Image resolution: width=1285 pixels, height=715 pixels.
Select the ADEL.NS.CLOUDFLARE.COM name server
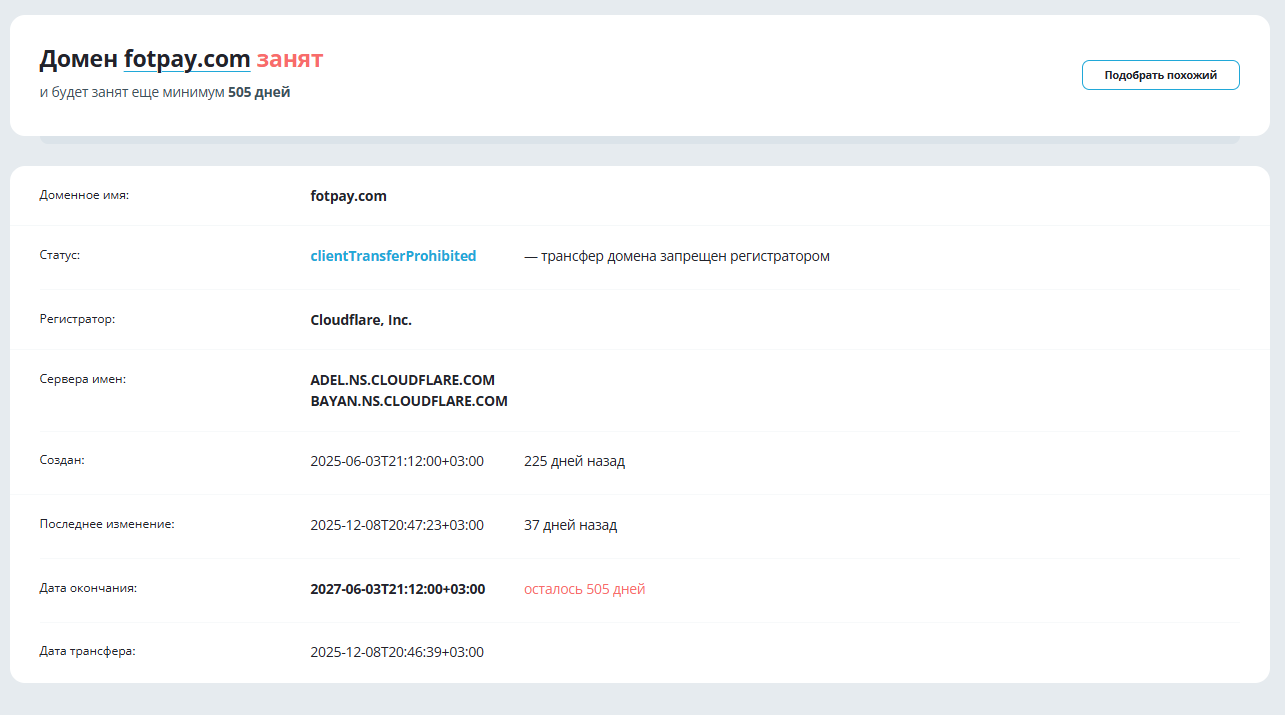pyautogui.click(x=402, y=380)
